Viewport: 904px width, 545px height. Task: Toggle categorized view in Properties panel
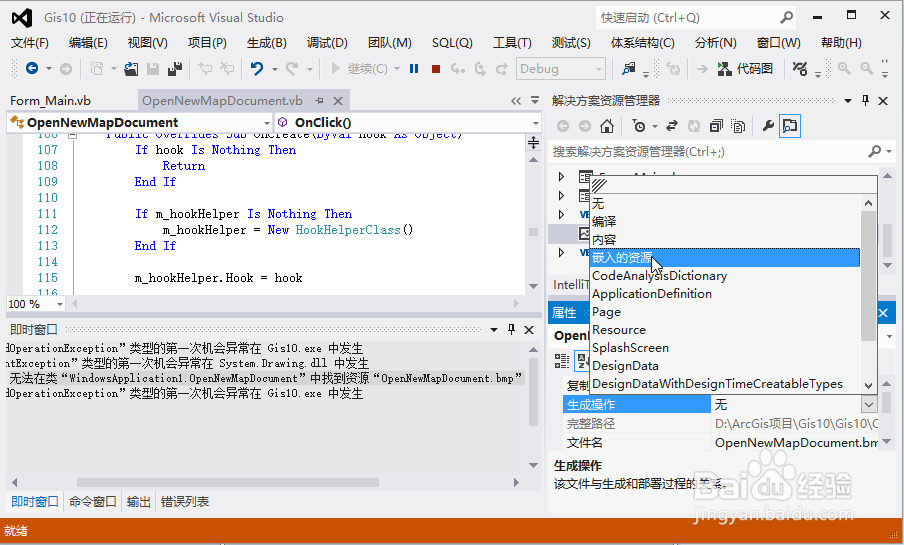click(562, 361)
